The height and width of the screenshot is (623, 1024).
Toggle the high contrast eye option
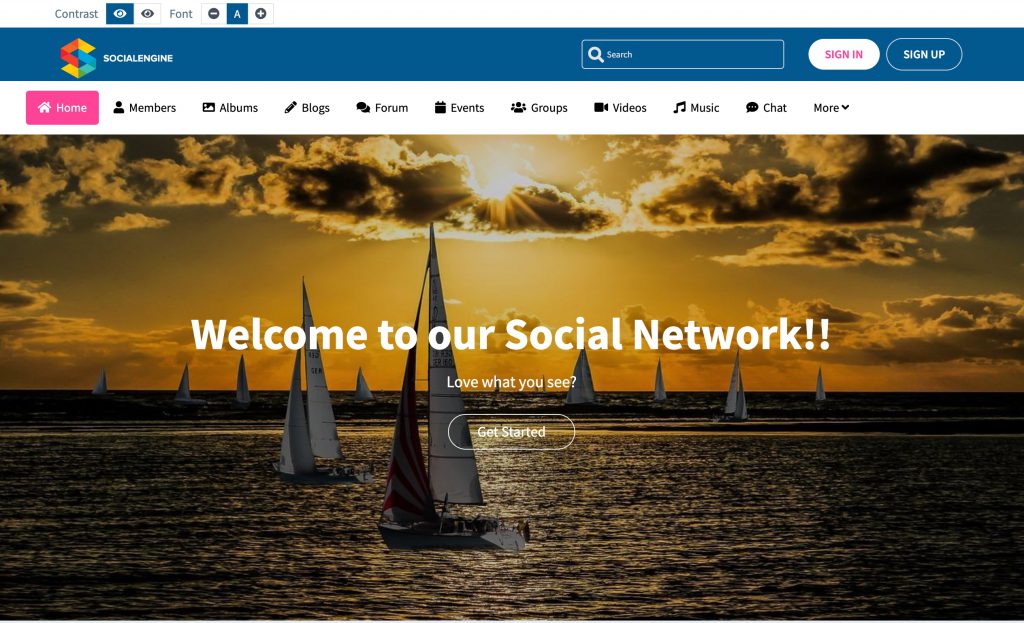148,14
